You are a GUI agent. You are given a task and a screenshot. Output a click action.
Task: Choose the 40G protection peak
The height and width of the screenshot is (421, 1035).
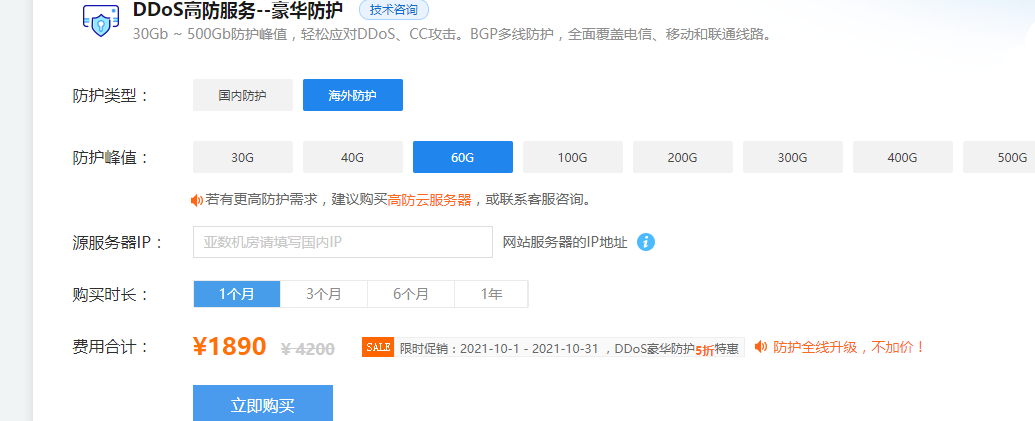353,157
